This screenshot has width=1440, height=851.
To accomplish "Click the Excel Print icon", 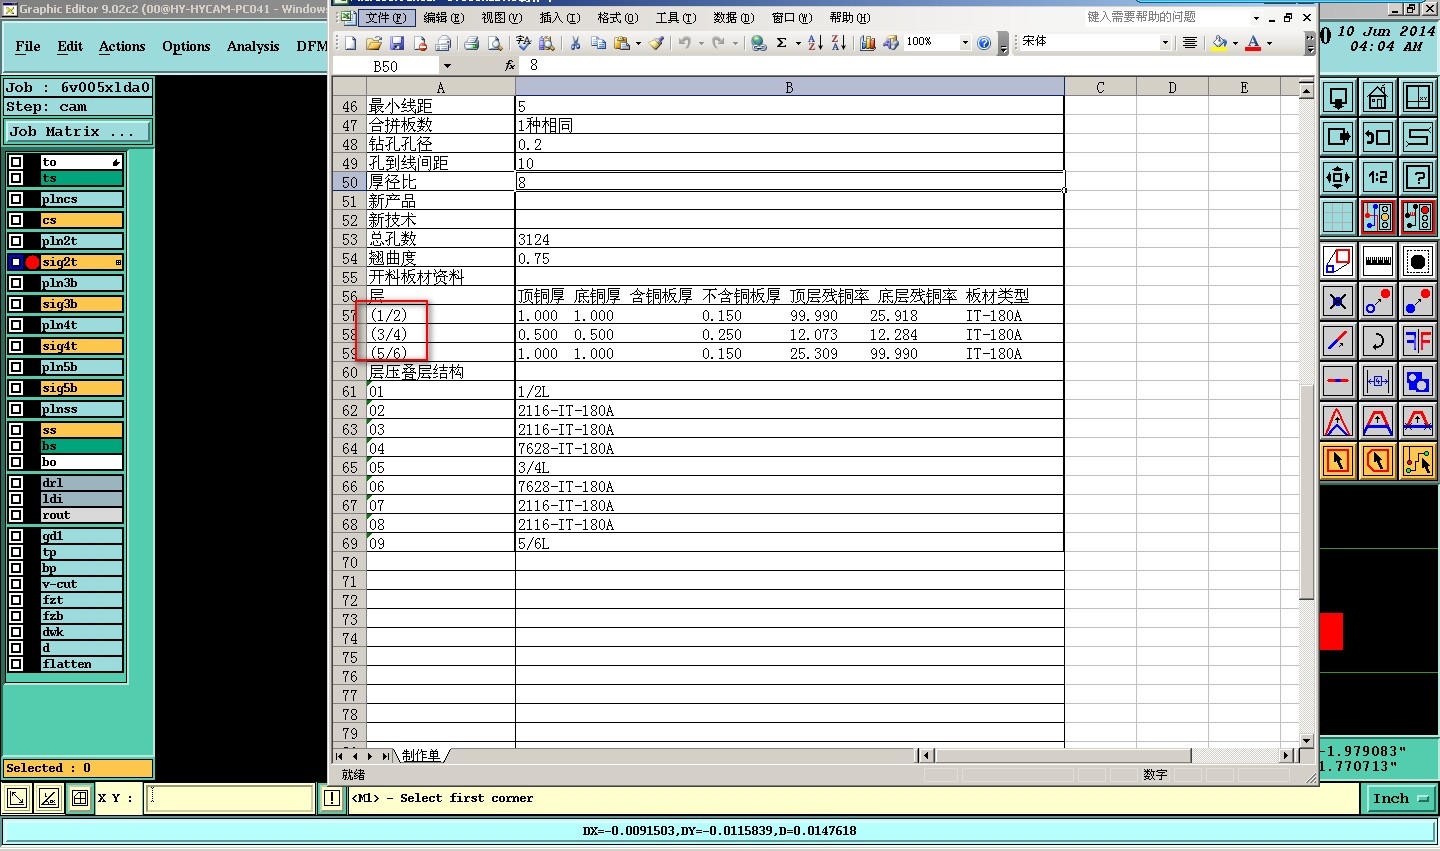I will 471,43.
